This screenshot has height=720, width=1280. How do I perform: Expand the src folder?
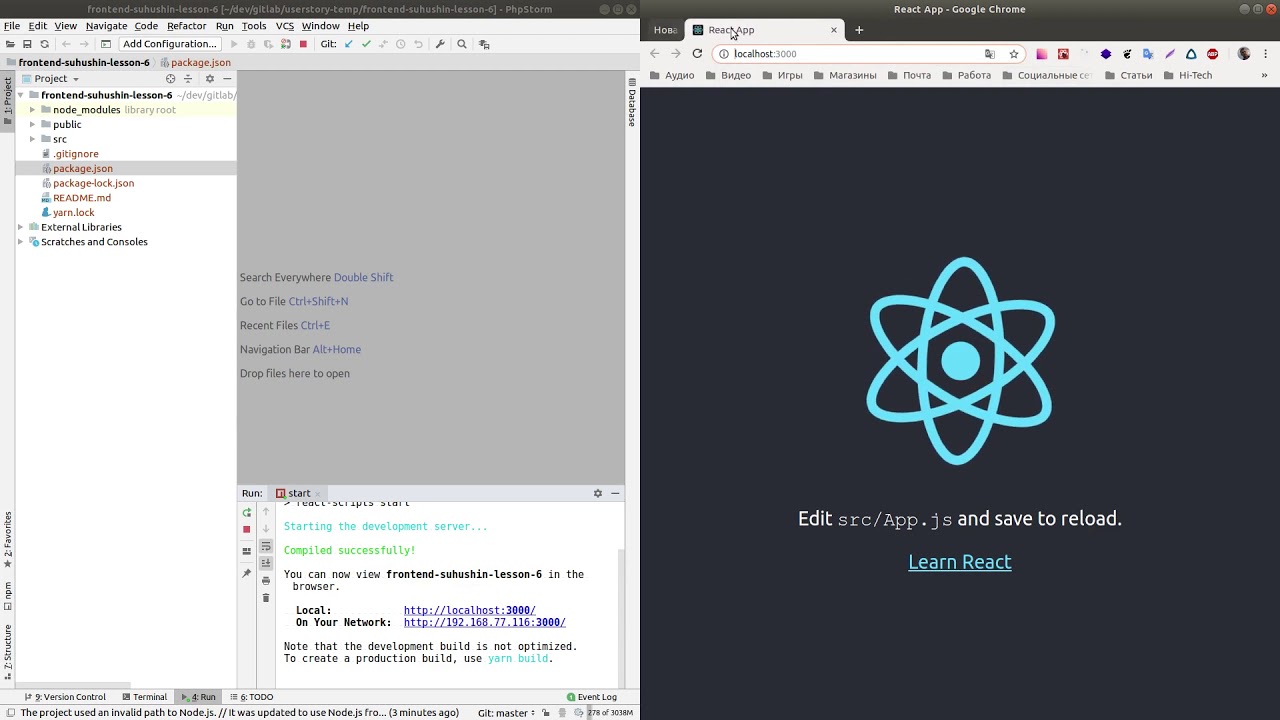click(33, 139)
